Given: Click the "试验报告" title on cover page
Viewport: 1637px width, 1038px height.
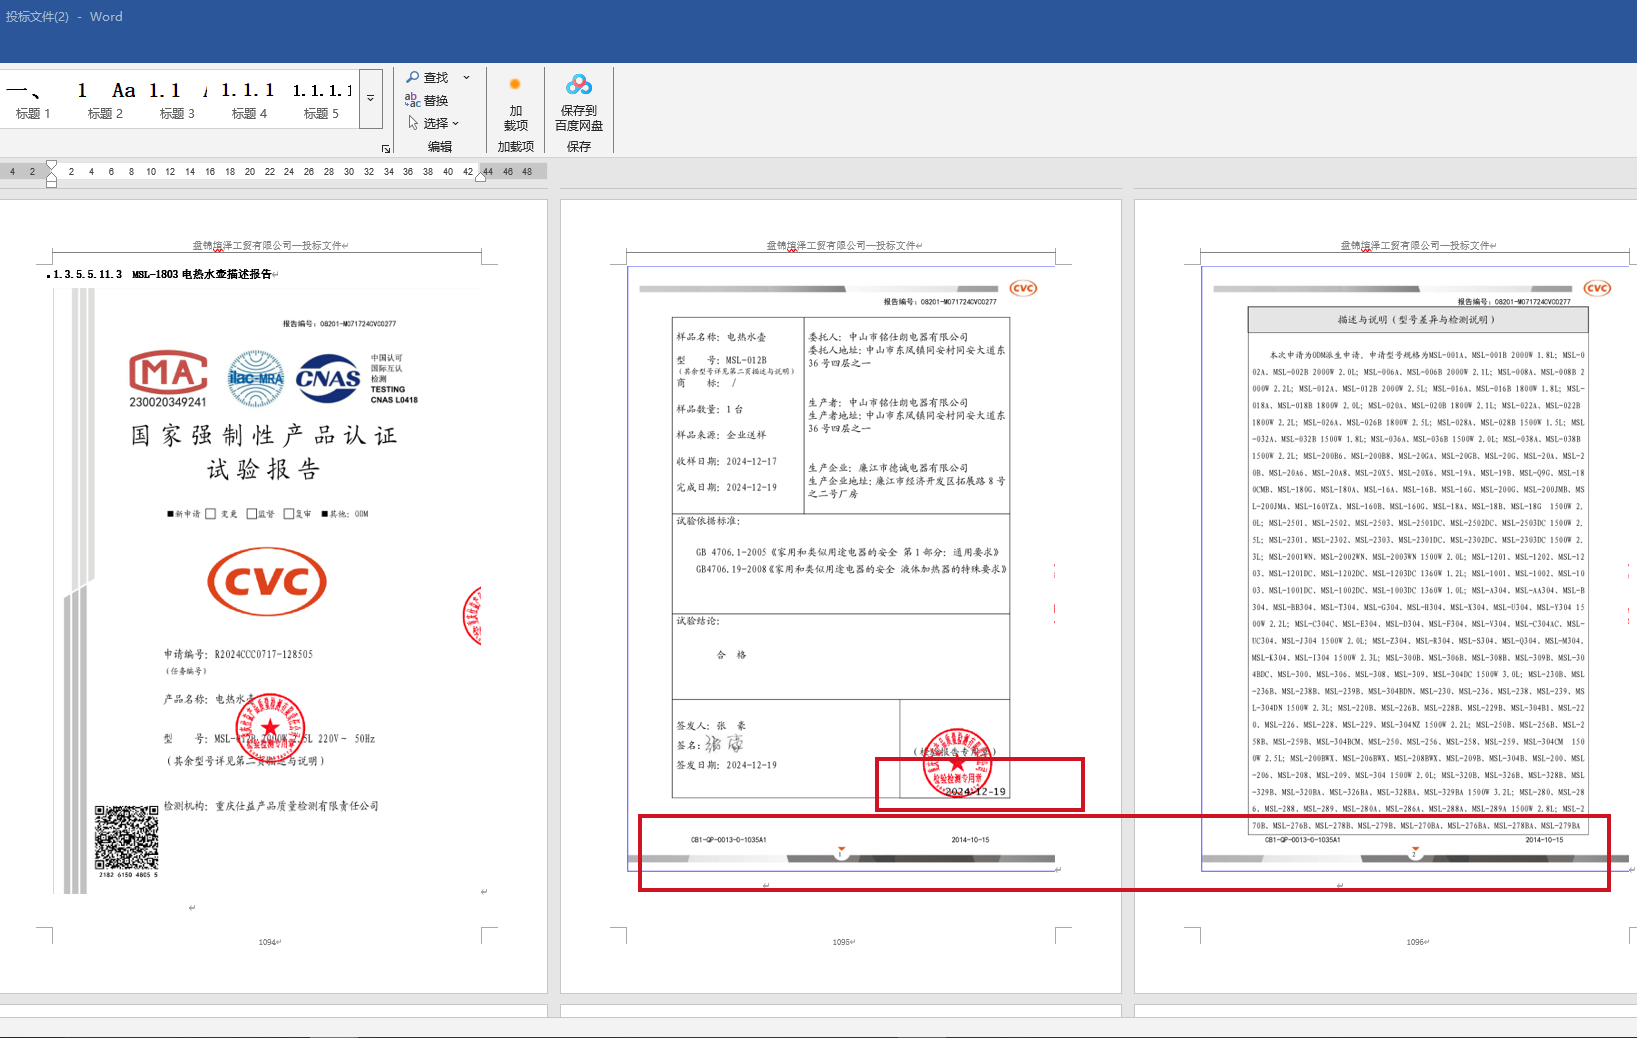Looking at the screenshot, I should pyautogui.click(x=264, y=469).
